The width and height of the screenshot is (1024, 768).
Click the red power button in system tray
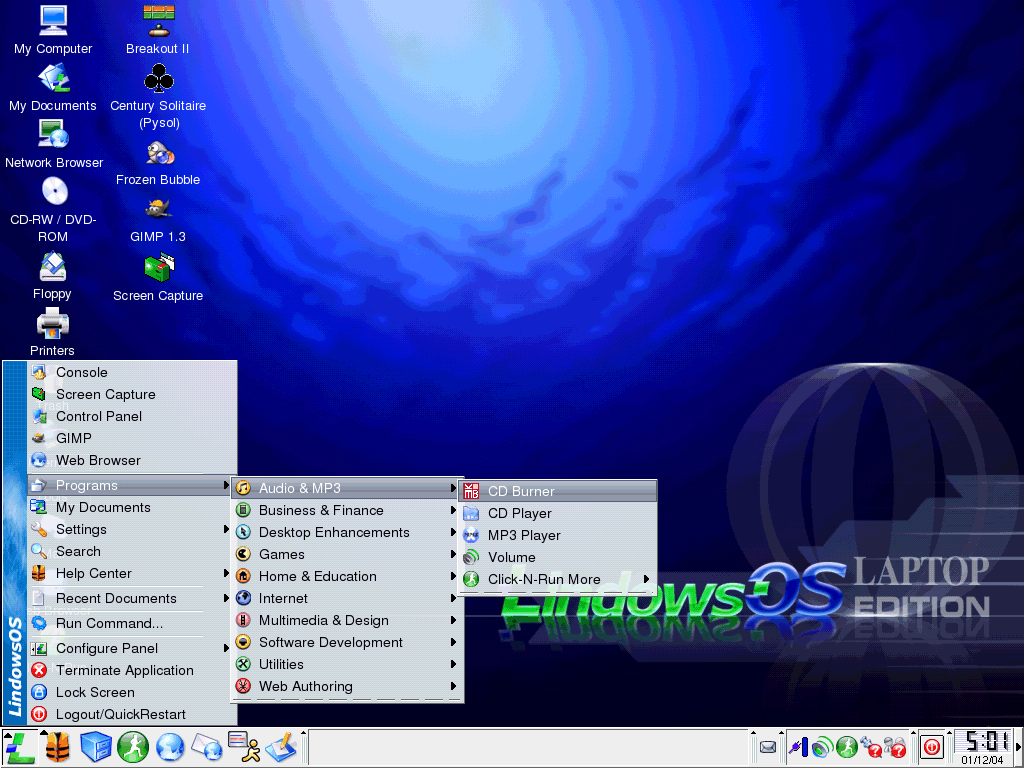tap(931, 747)
